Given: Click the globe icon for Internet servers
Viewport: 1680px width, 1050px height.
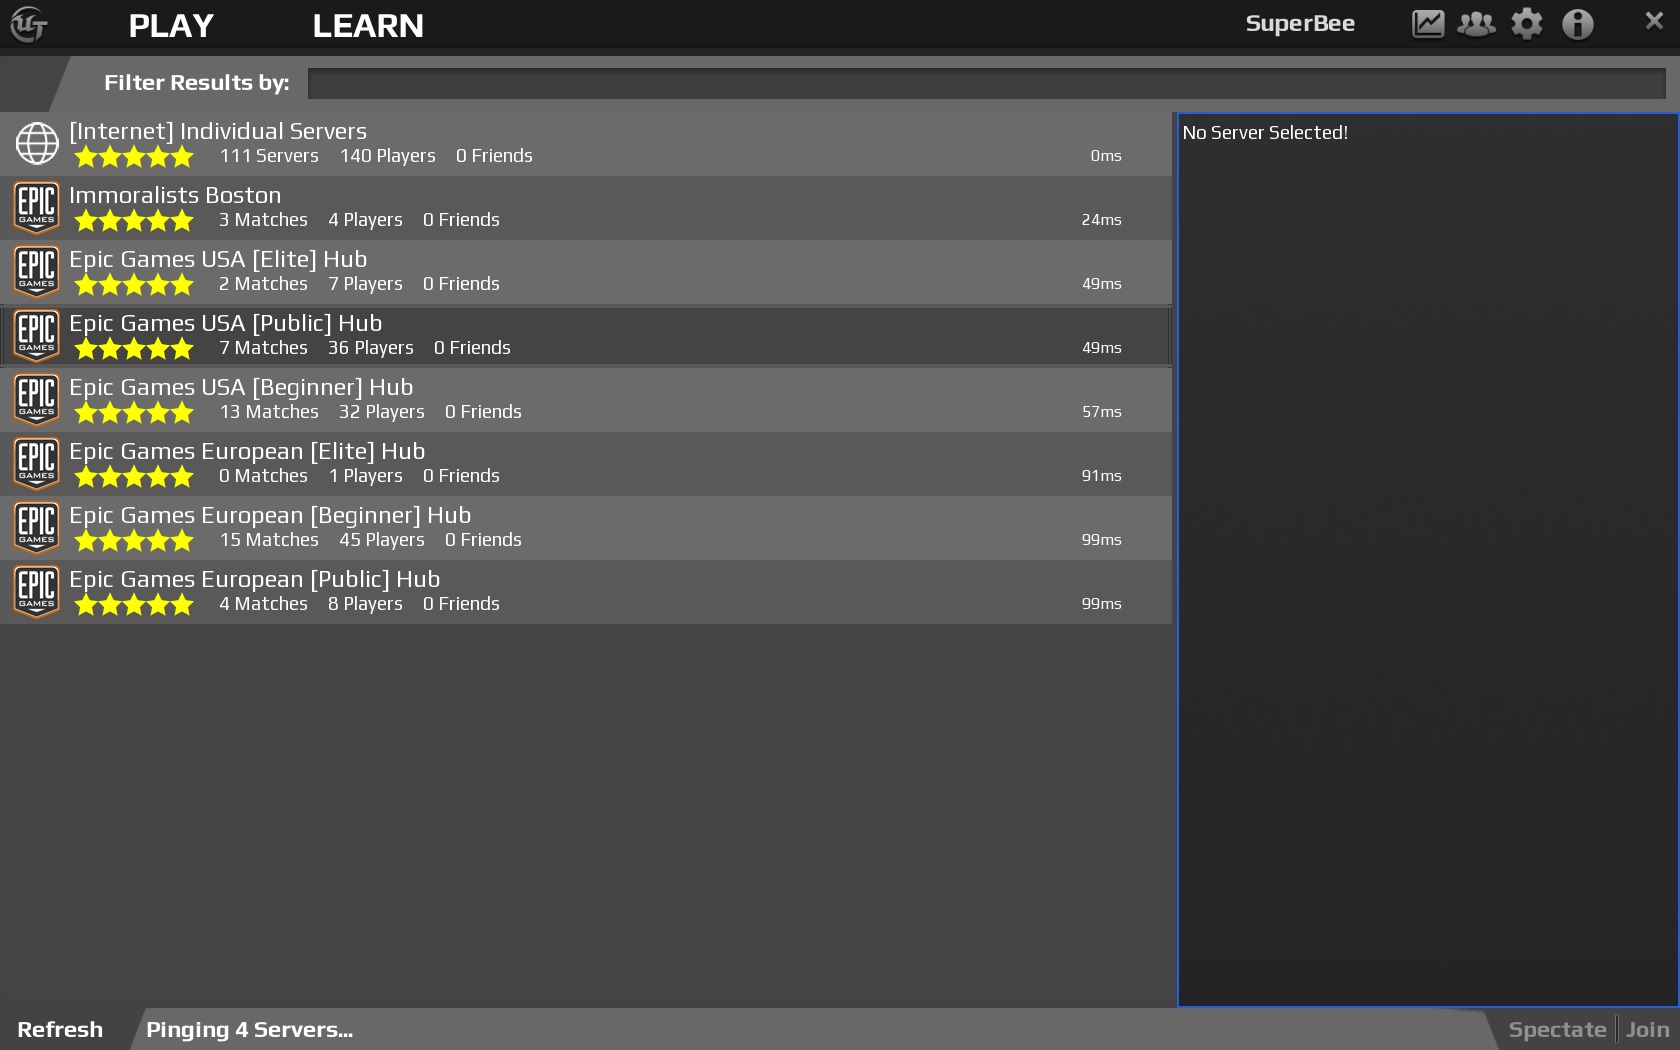Looking at the screenshot, I should (x=37, y=144).
